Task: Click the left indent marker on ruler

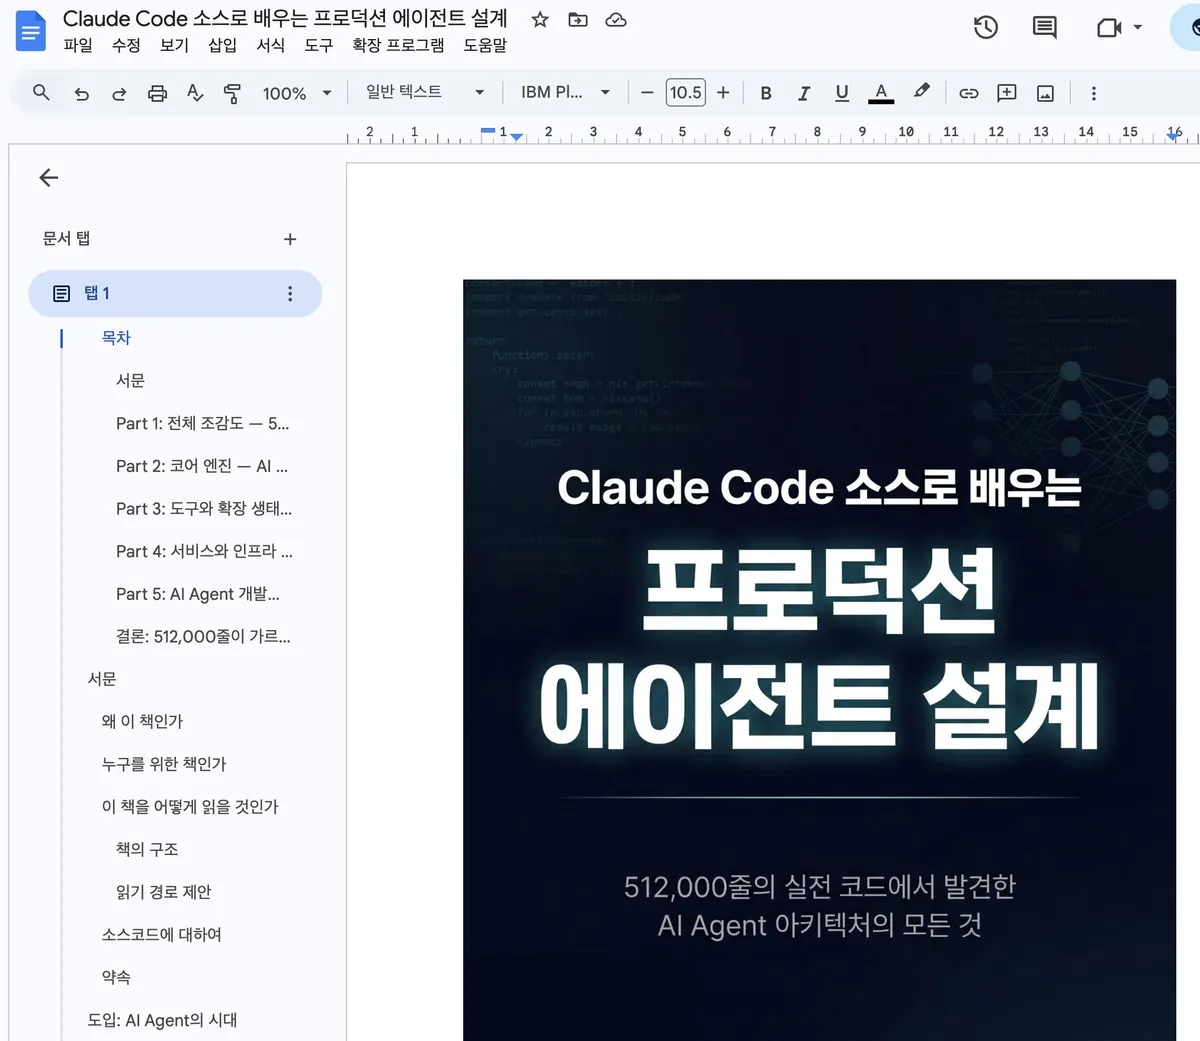Action: pos(517,137)
